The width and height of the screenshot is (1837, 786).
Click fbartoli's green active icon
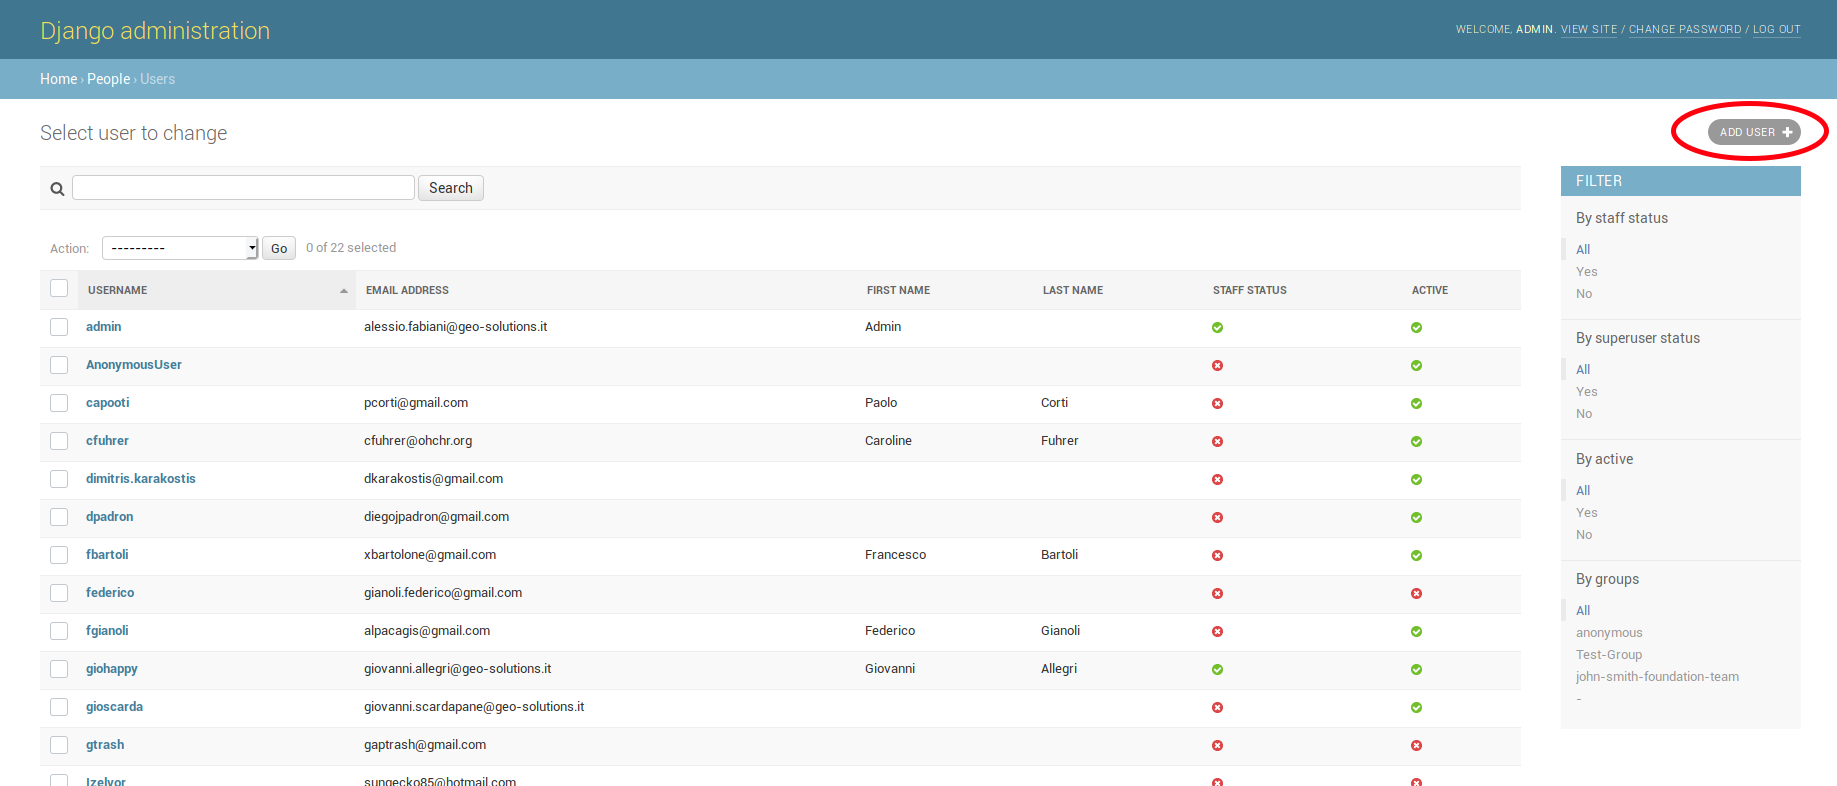1416,556
